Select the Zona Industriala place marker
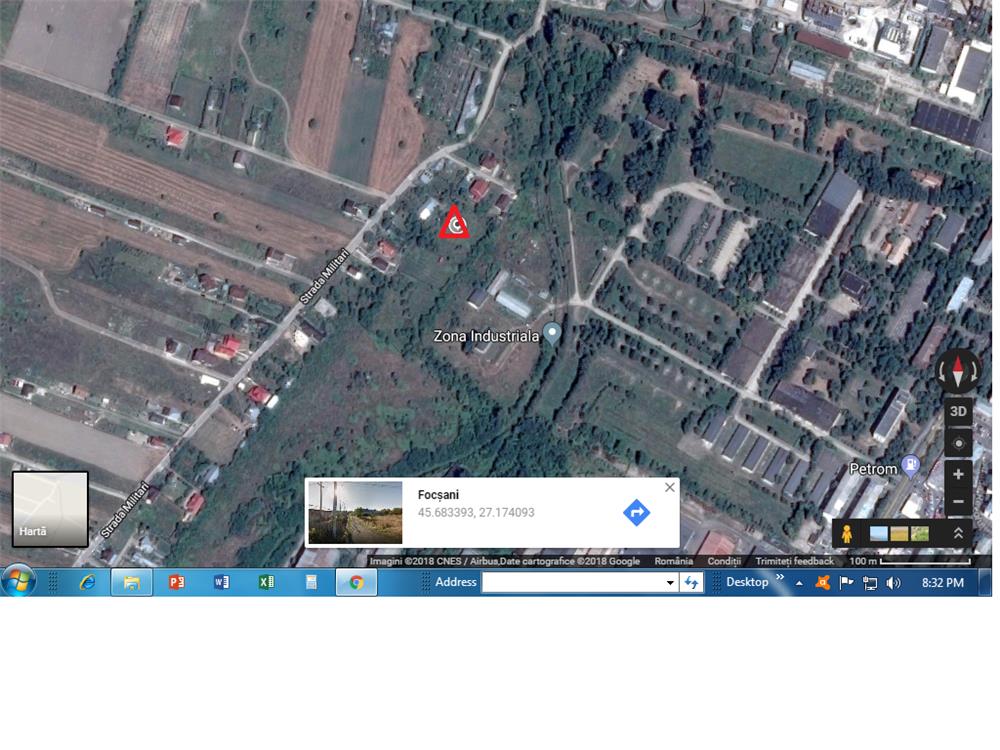The width and height of the screenshot is (1000, 750). 551,332
